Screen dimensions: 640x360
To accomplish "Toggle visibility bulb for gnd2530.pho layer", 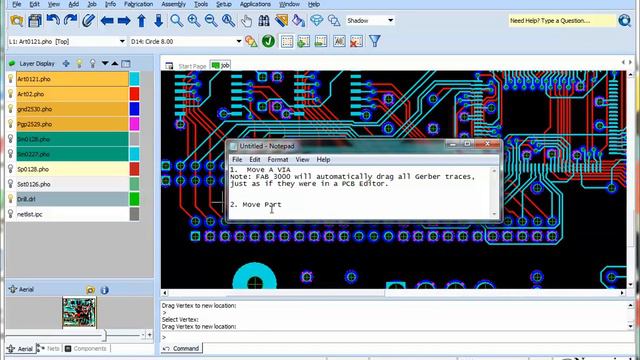I will [11, 109].
